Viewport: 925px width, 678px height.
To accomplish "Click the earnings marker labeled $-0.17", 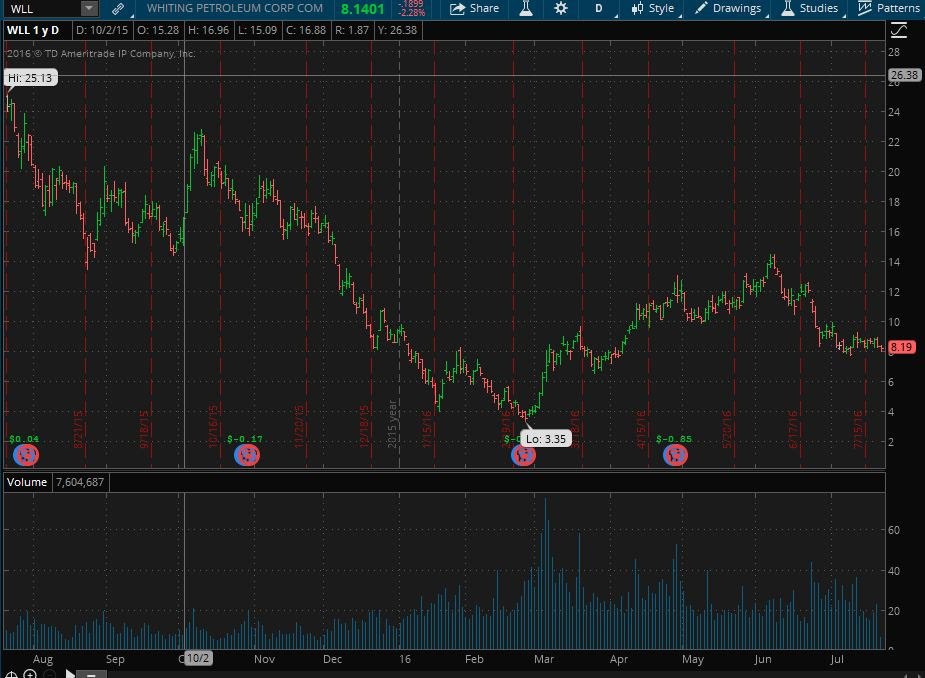I will click(246, 455).
